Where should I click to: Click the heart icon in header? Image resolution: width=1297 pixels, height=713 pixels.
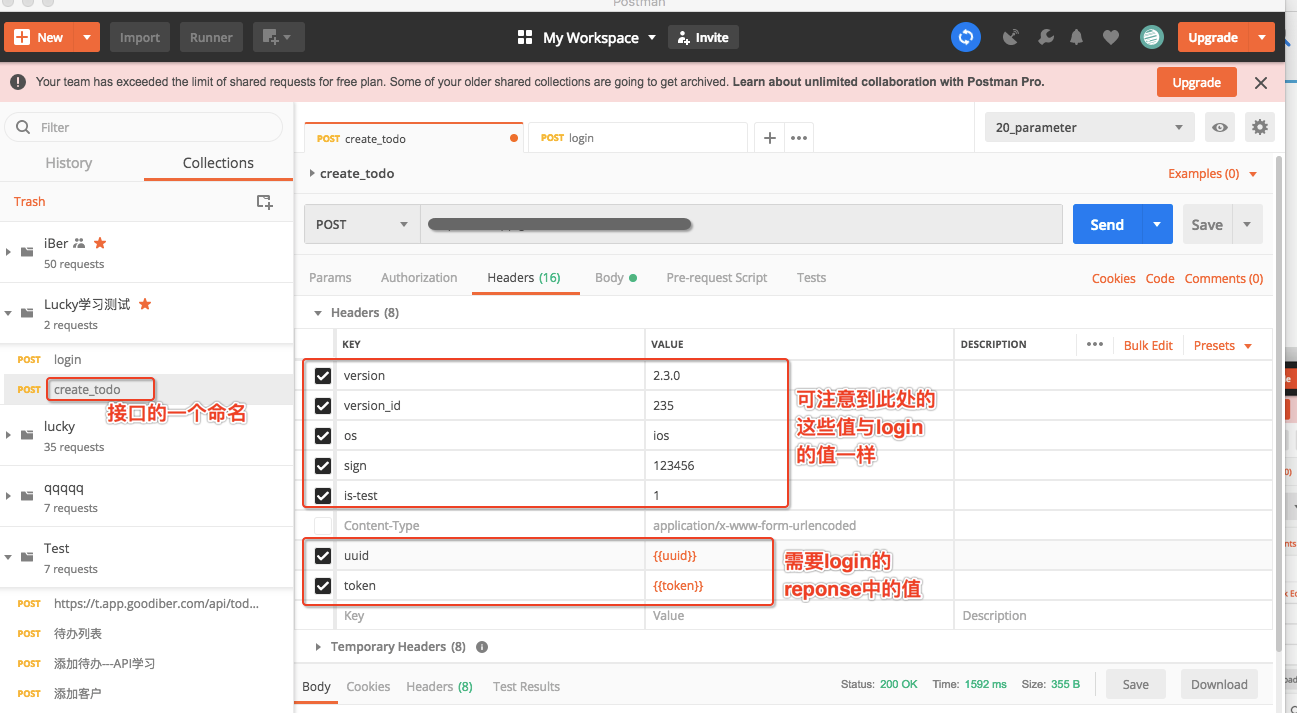pos(1110,38)
